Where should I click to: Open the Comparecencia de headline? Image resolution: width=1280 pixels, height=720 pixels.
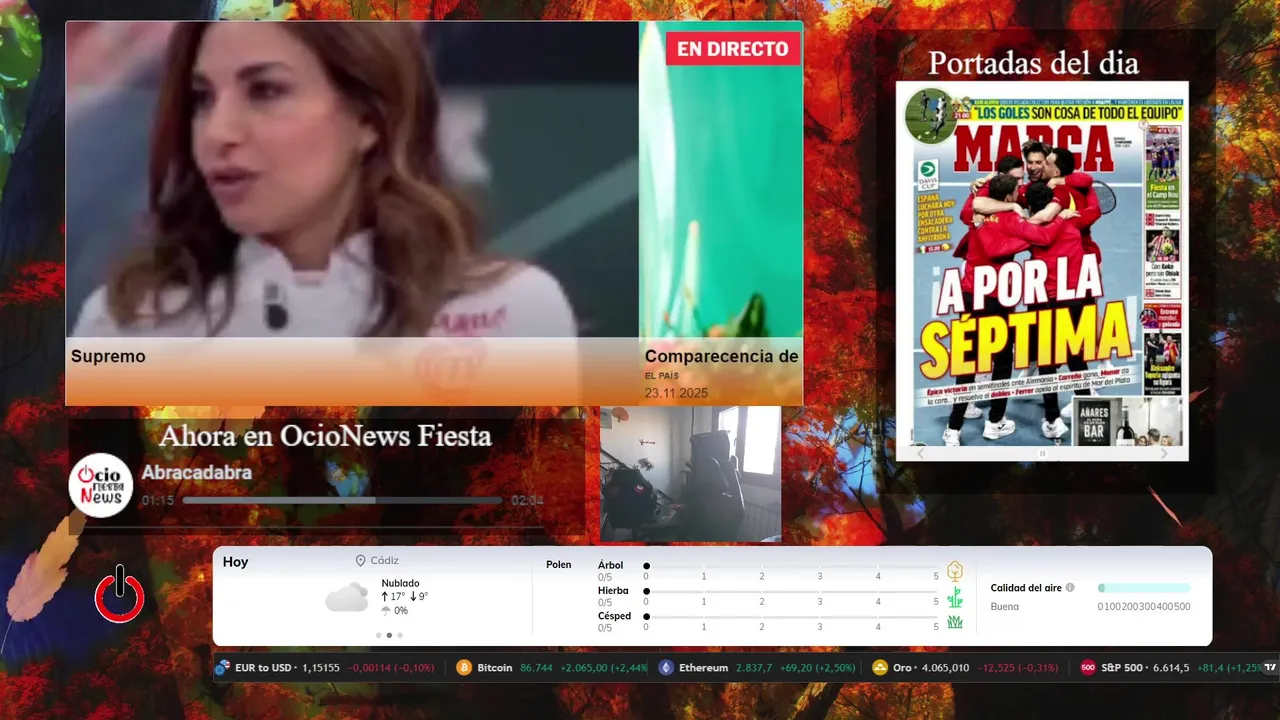[x=721, y=356]
